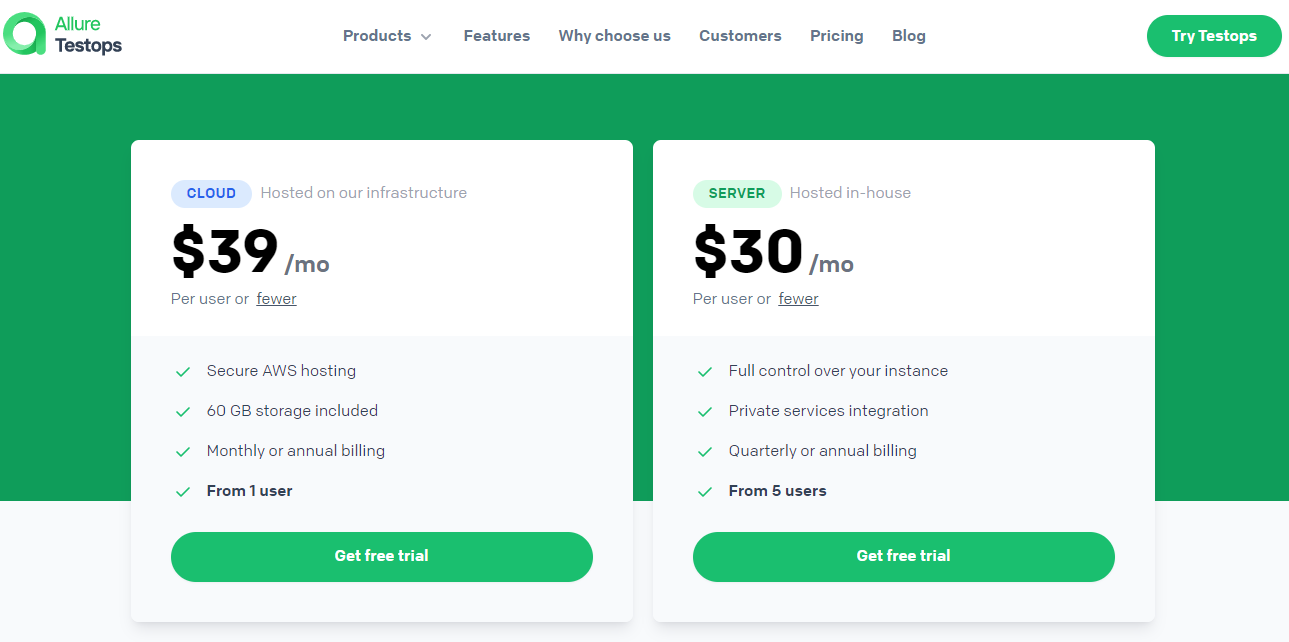
Task: Click the fewer link under Server price
Action: click(799, 299)
